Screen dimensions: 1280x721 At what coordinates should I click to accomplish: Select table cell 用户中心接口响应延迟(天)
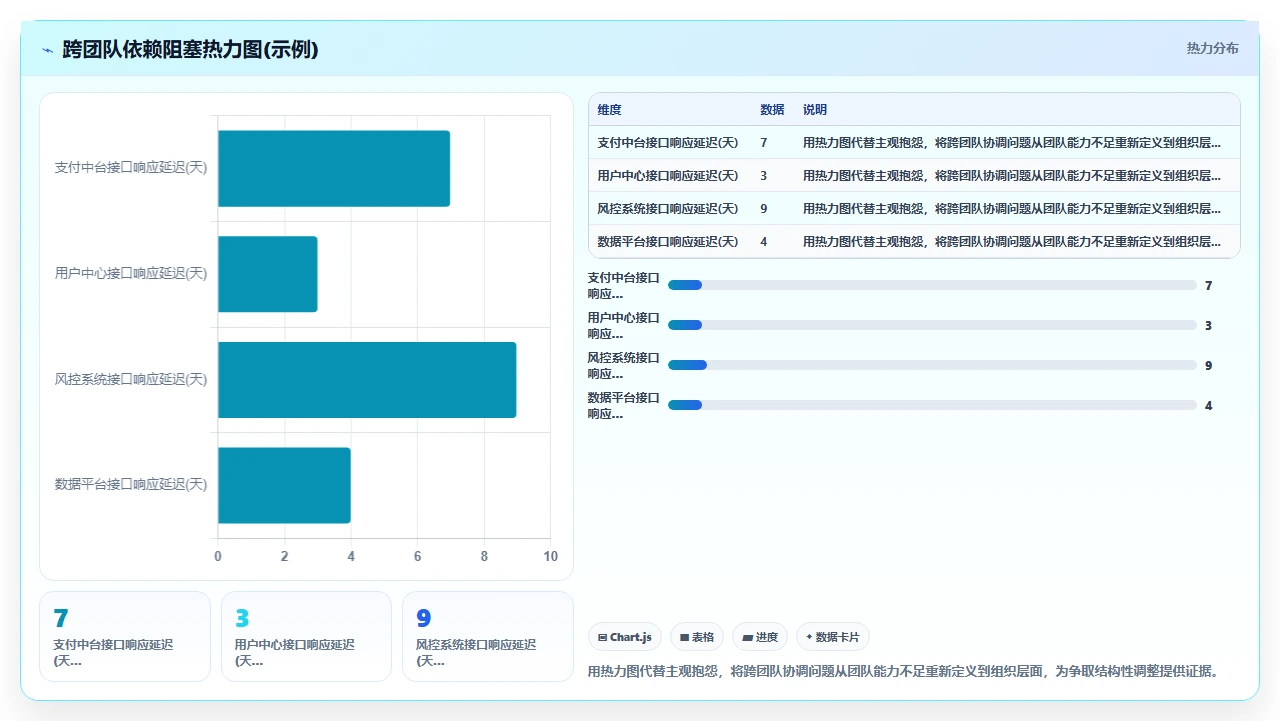668,176
